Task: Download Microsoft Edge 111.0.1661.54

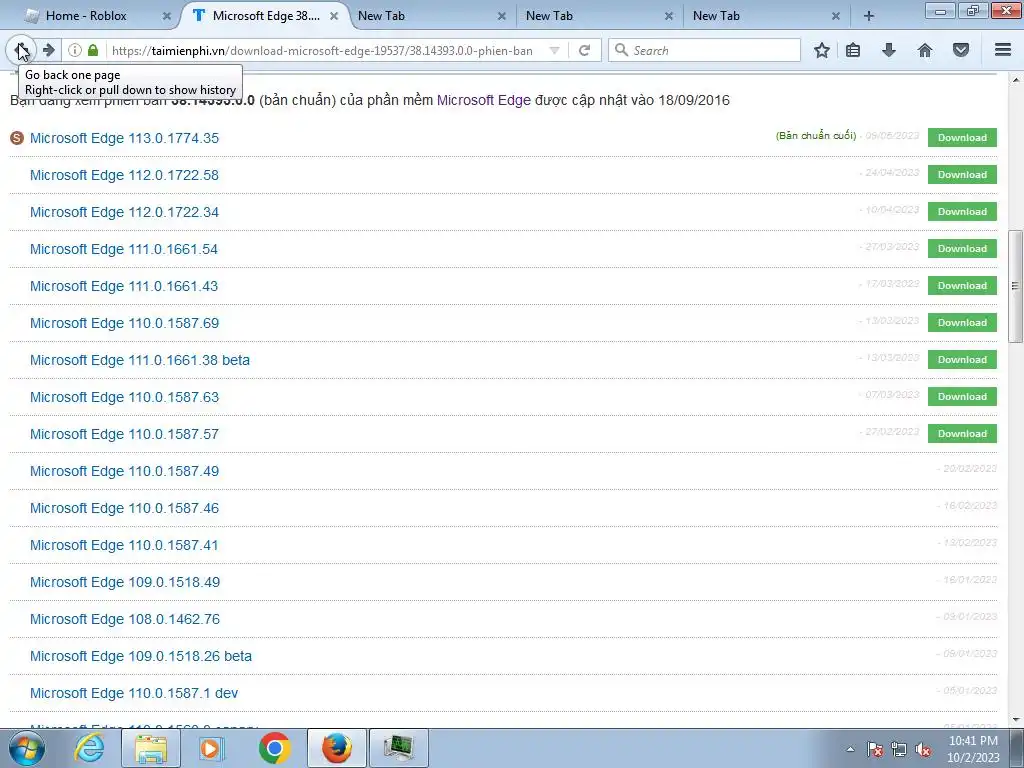Action: pos(962,249)
